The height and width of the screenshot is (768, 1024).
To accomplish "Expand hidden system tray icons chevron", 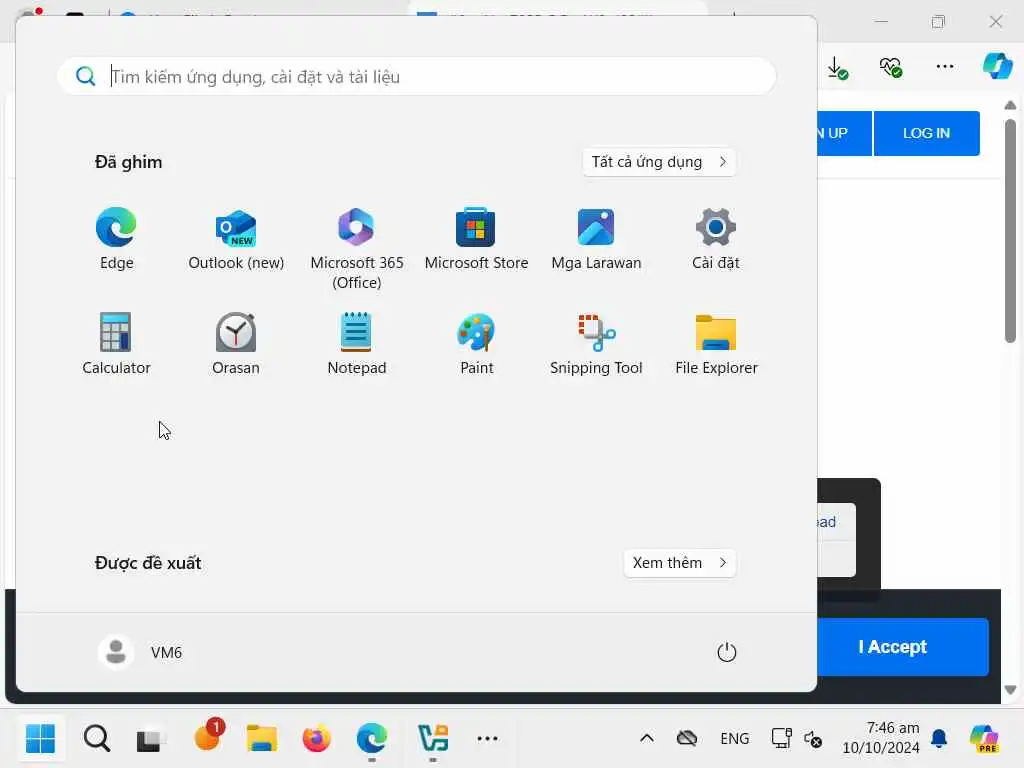I will [x=647, y=739].
